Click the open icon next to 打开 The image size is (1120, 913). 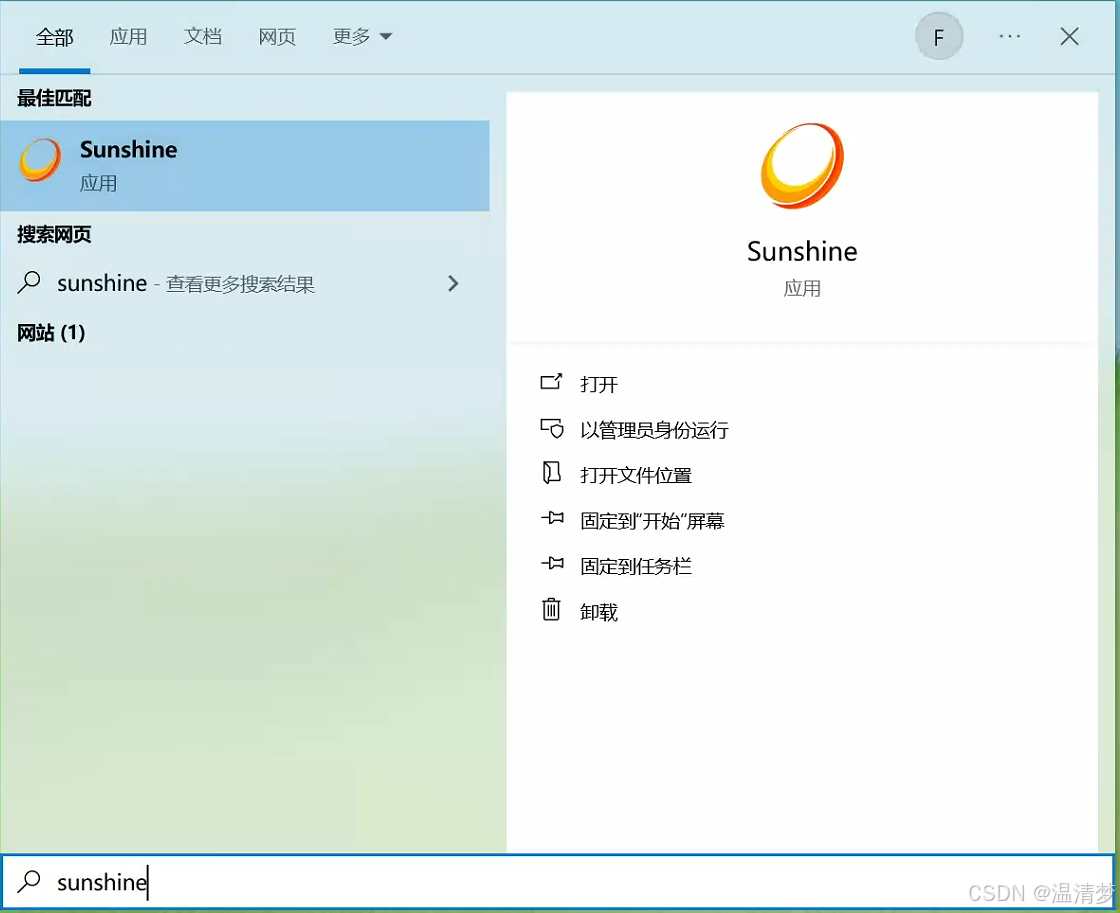pos(551,382)
